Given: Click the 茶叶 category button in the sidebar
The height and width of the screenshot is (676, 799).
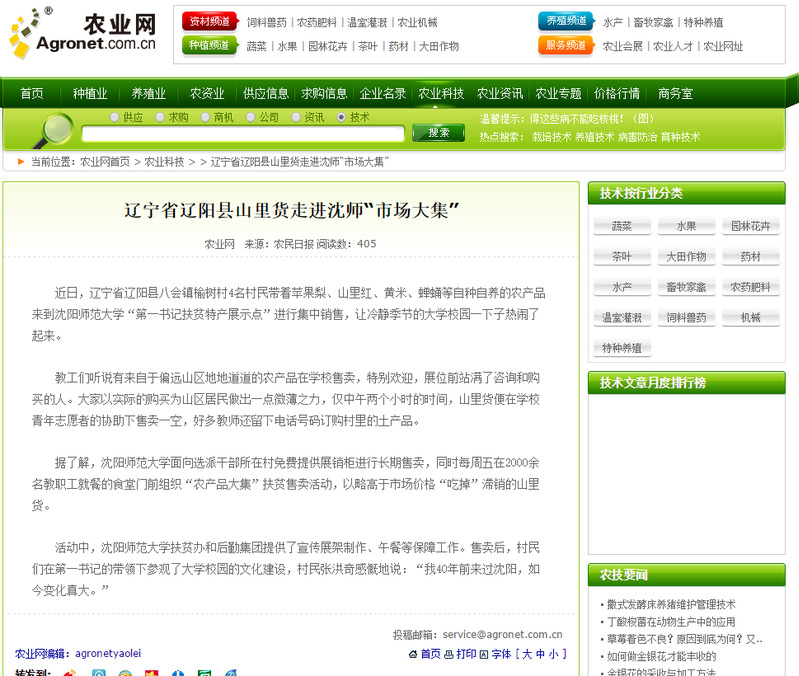Looking at the screenshot, I should coord(622,257).
